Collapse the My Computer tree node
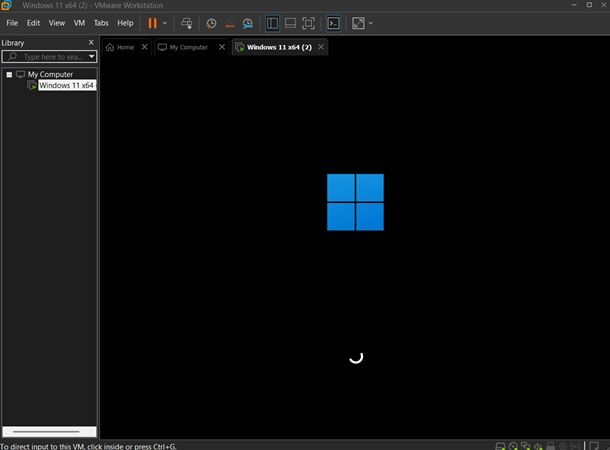The width and height of the screenshot is (610, 450). (x=9, y=74)
